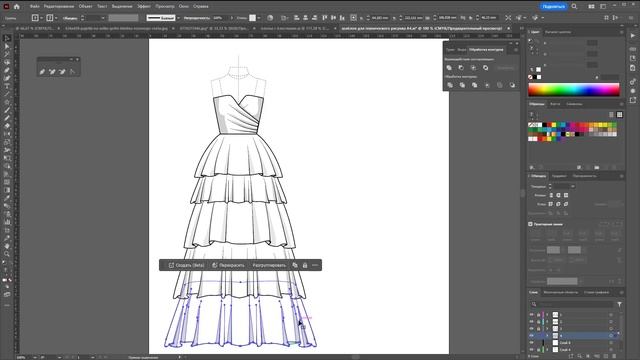640x360 pixels.
Task: Toggle visibility eye of layer 2
Action: tap(531, 322)
